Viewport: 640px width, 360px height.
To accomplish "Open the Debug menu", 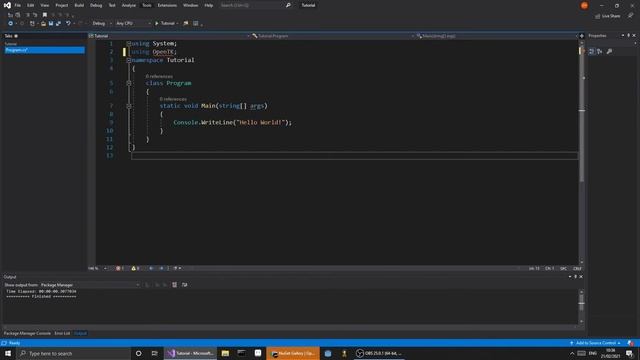I will (96, 5).
